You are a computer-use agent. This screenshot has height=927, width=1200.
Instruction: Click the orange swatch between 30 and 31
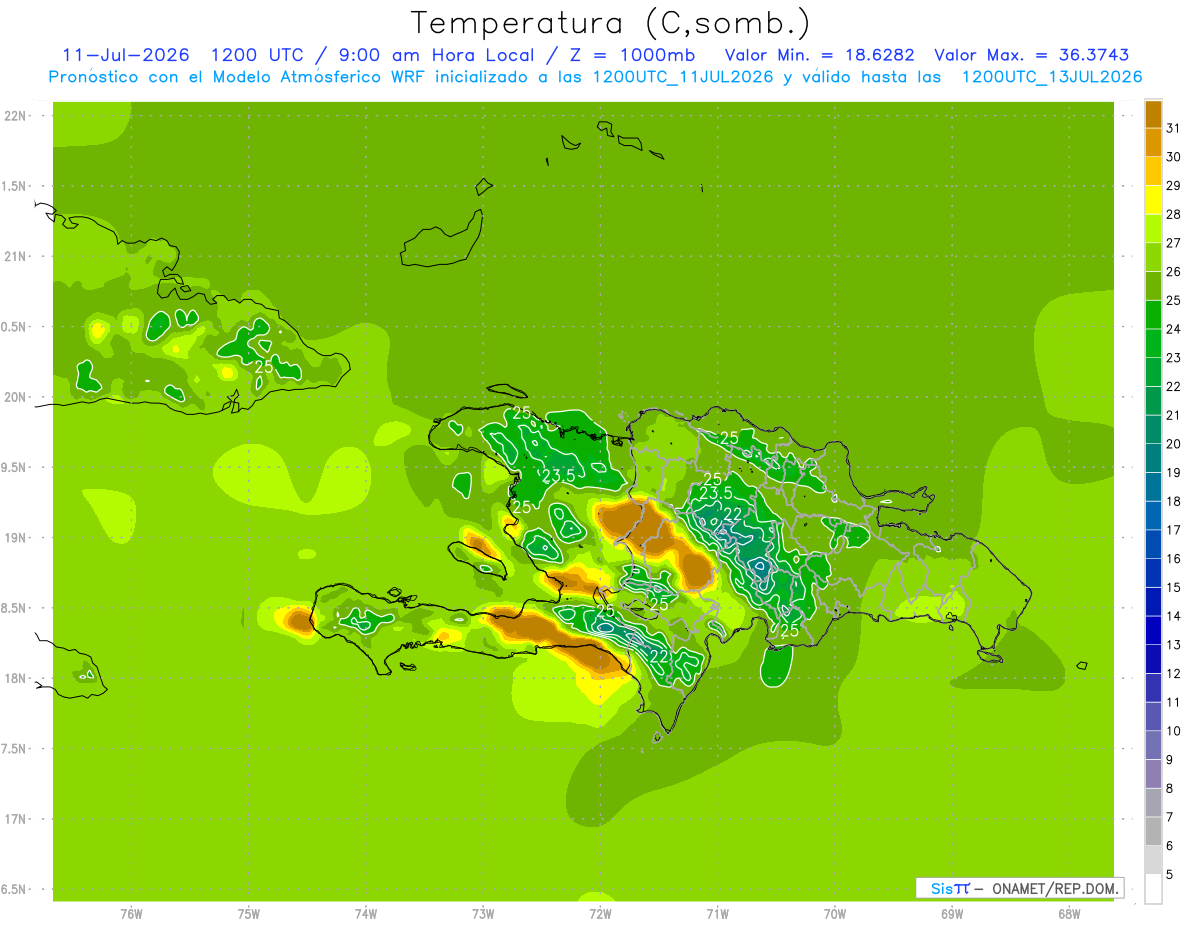pos(1153,142)
